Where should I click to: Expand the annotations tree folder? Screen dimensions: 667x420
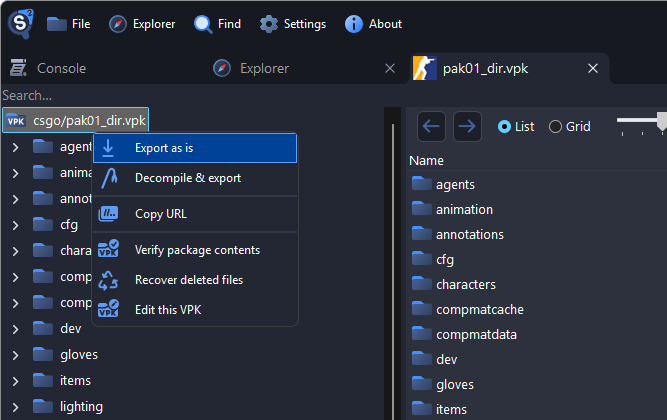point(15,199)
